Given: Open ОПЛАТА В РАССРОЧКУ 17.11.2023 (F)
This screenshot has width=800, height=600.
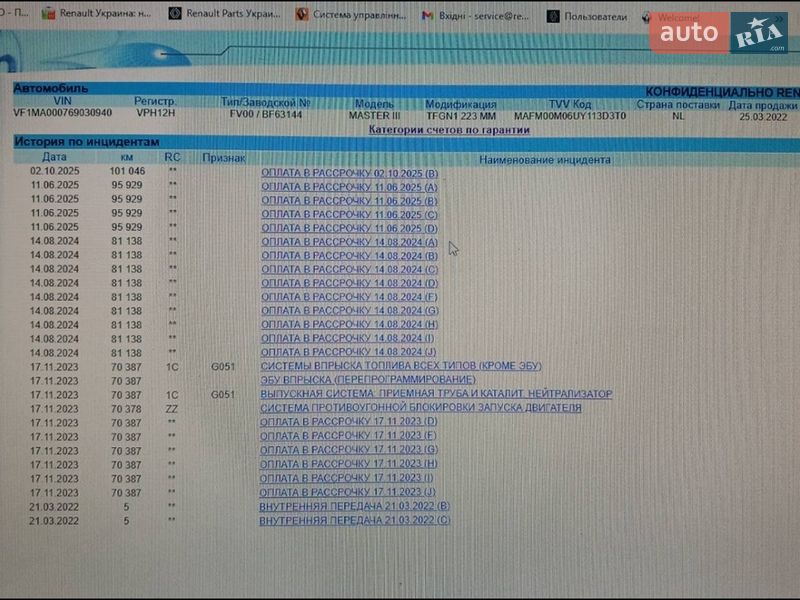Looking at the screenshot, I should click(348, 436).
